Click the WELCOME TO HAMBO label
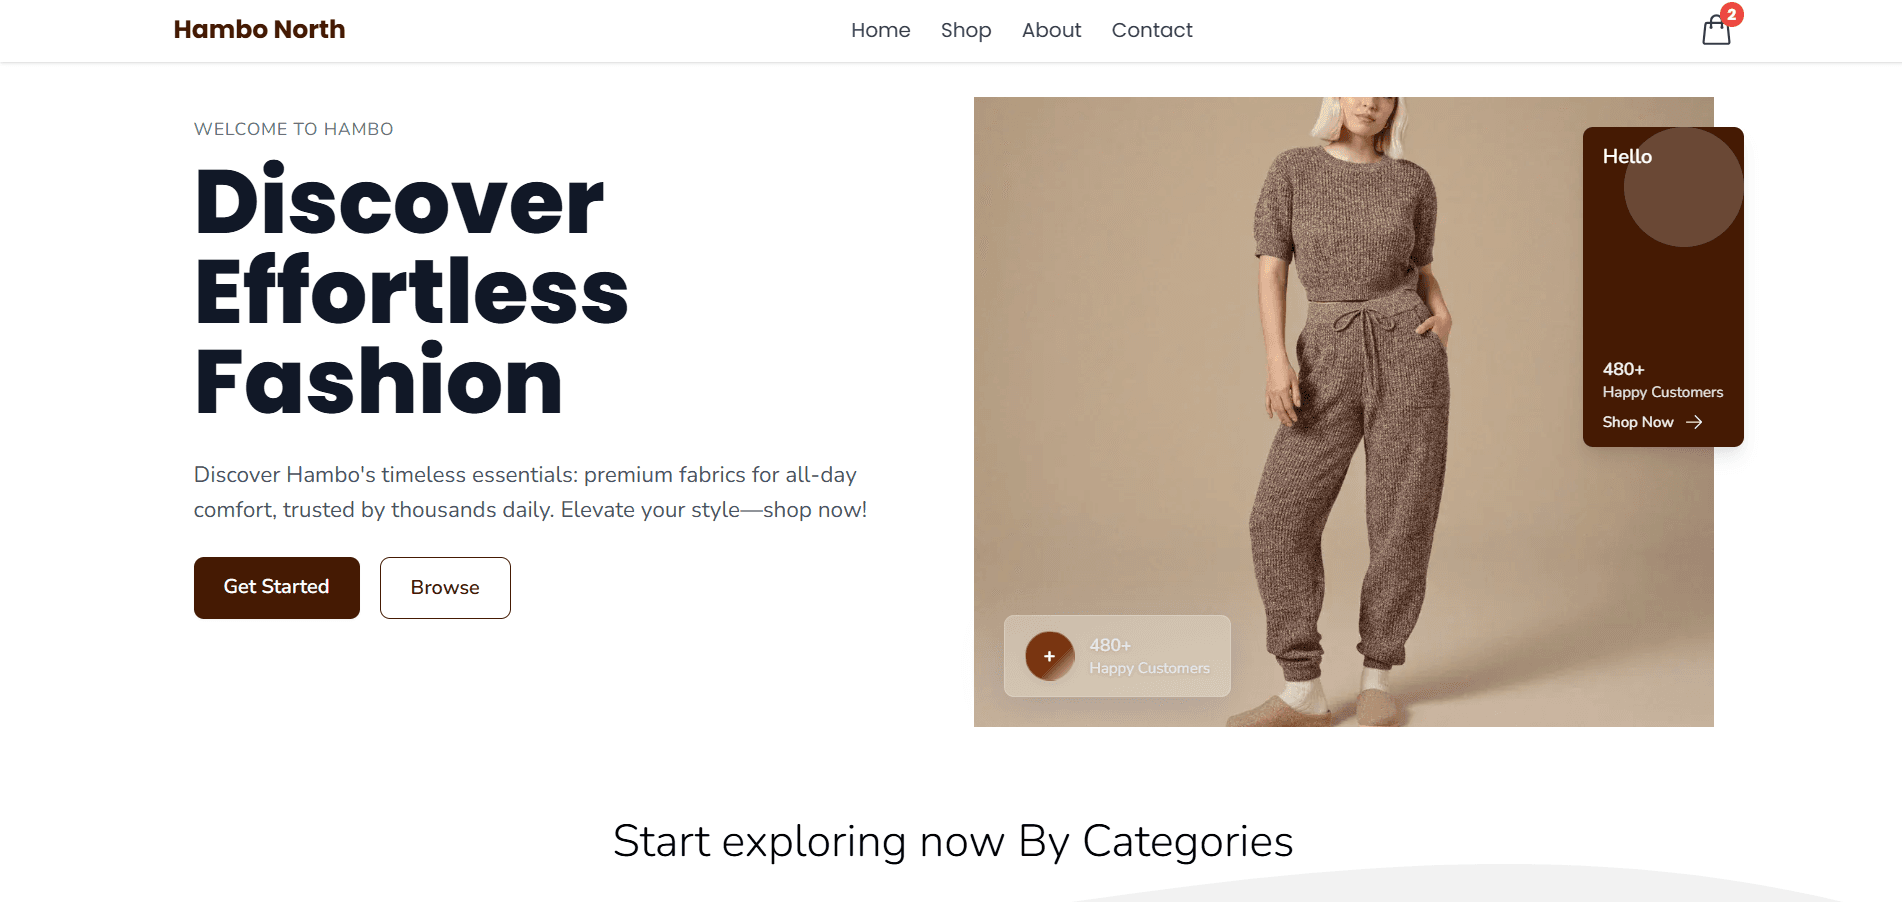Viewport: 1902px width, 902px height. click(294, 129)
